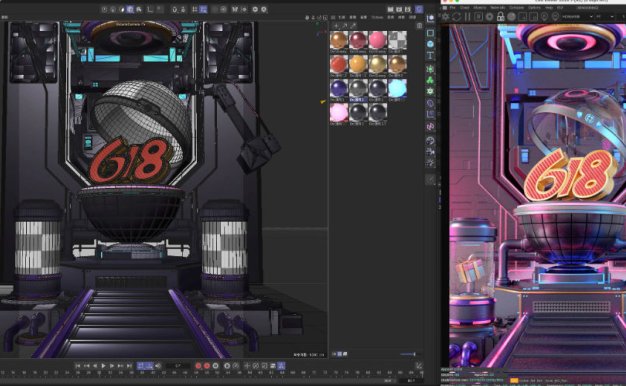Select the dark purple material swatch
626x386 pixels.
(x=339, y=88)
